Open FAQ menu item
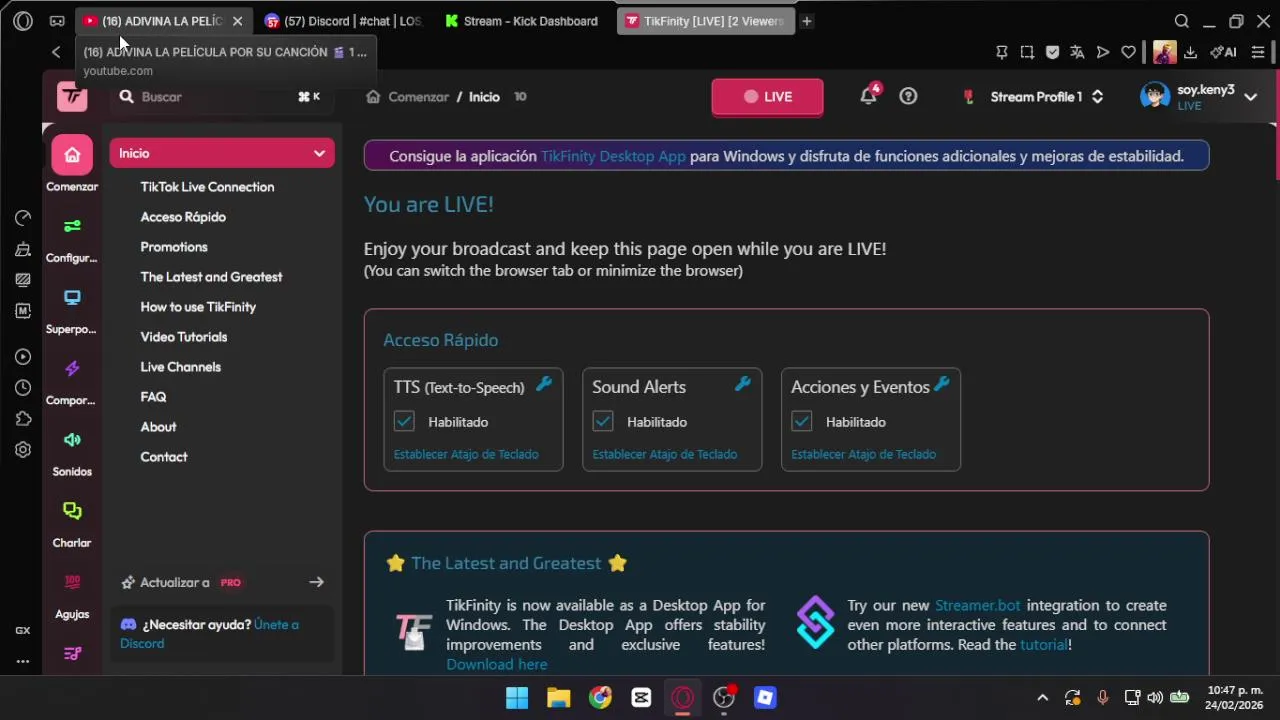 [153, 397]
